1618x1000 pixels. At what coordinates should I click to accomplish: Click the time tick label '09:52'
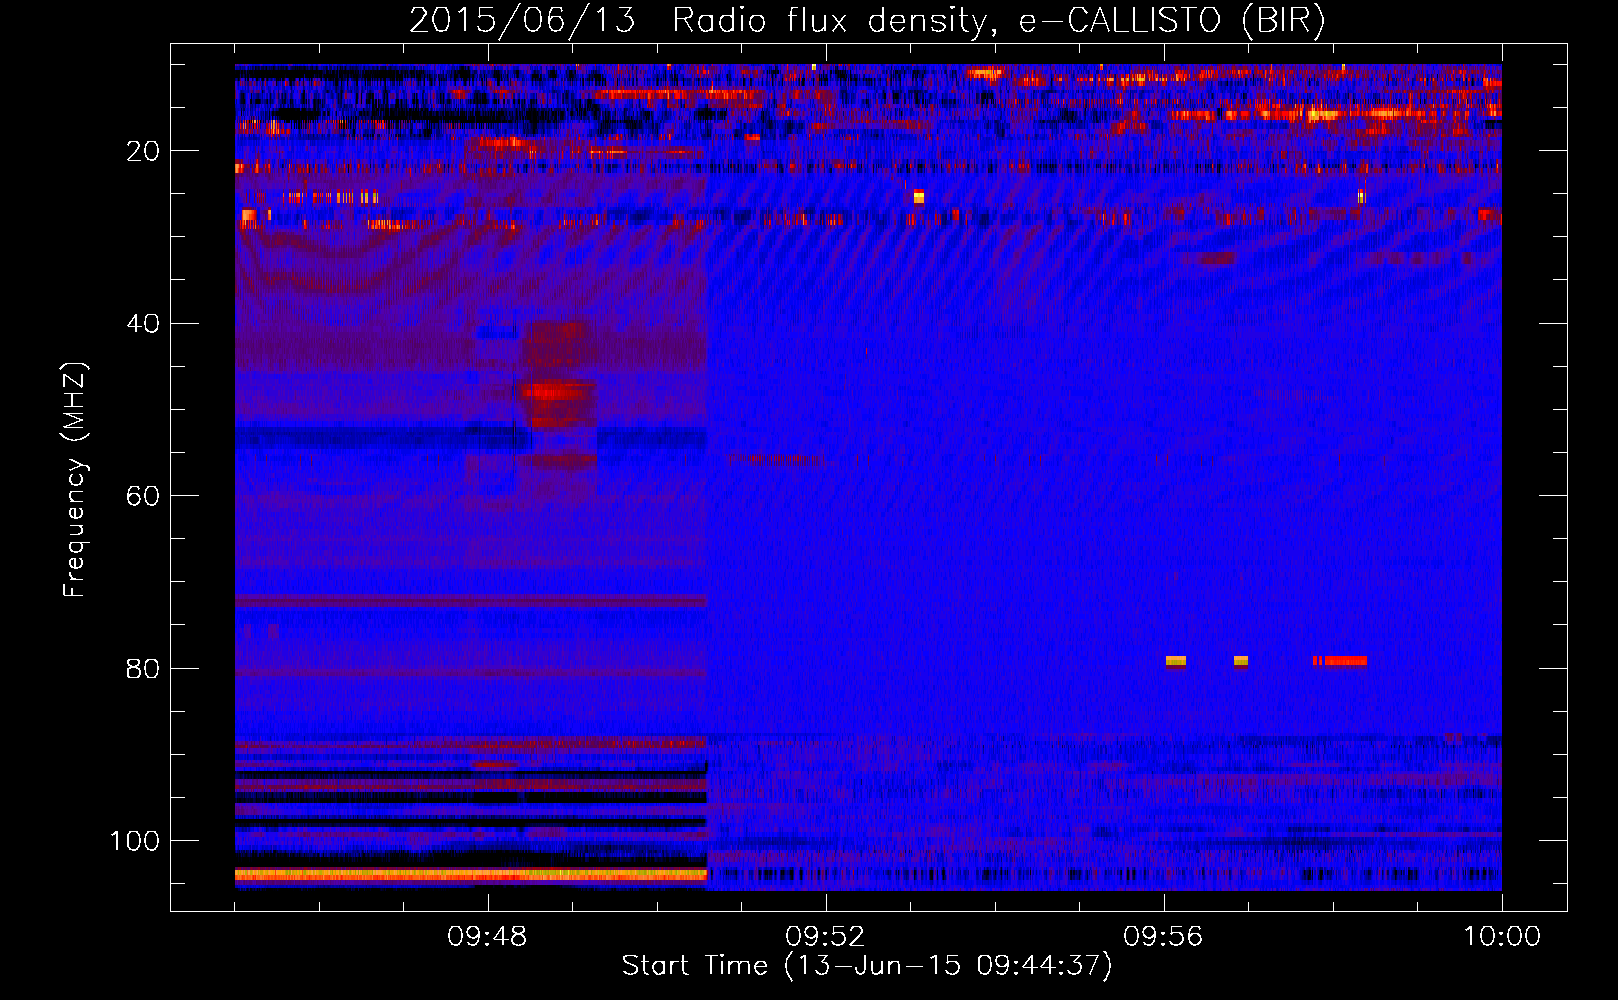825,937
